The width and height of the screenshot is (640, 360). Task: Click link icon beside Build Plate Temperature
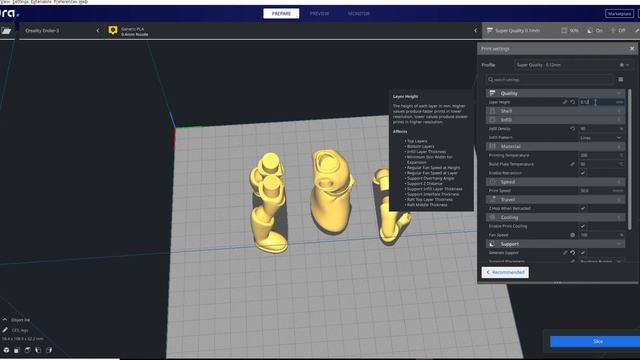pyautogui.click(x=573, y=164)
